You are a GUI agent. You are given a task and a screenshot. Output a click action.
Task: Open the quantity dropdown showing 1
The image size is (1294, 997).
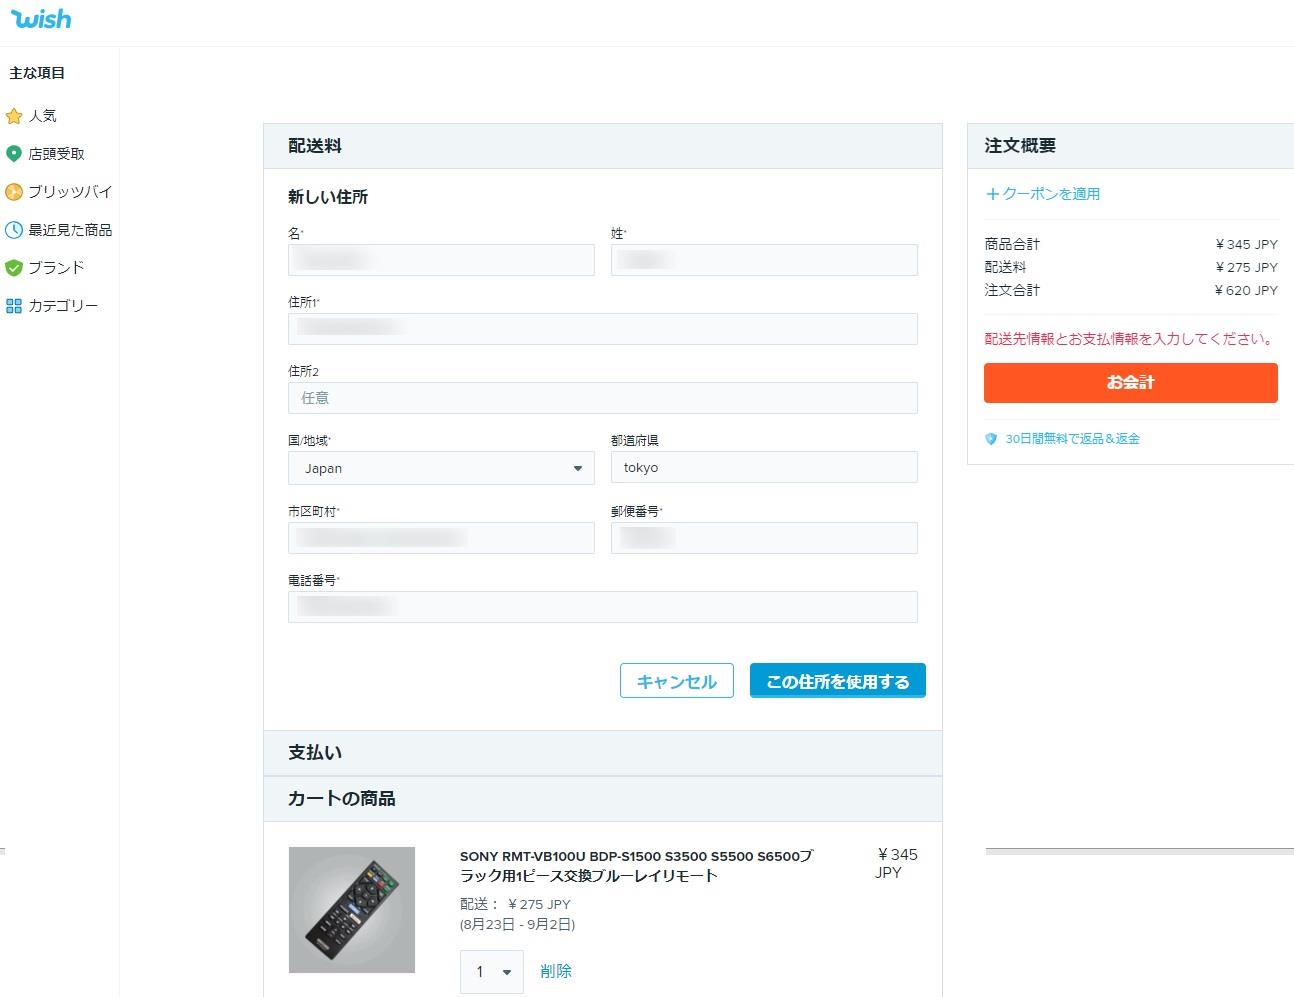492,972
